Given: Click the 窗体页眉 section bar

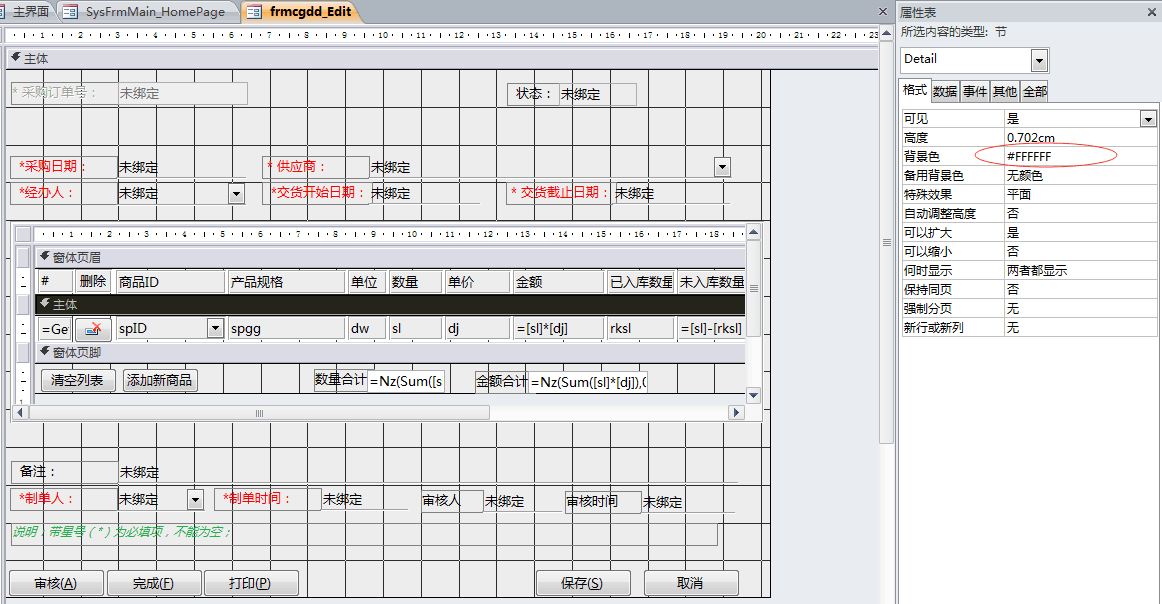Looking at the screenshot, I should click(390, 257).
